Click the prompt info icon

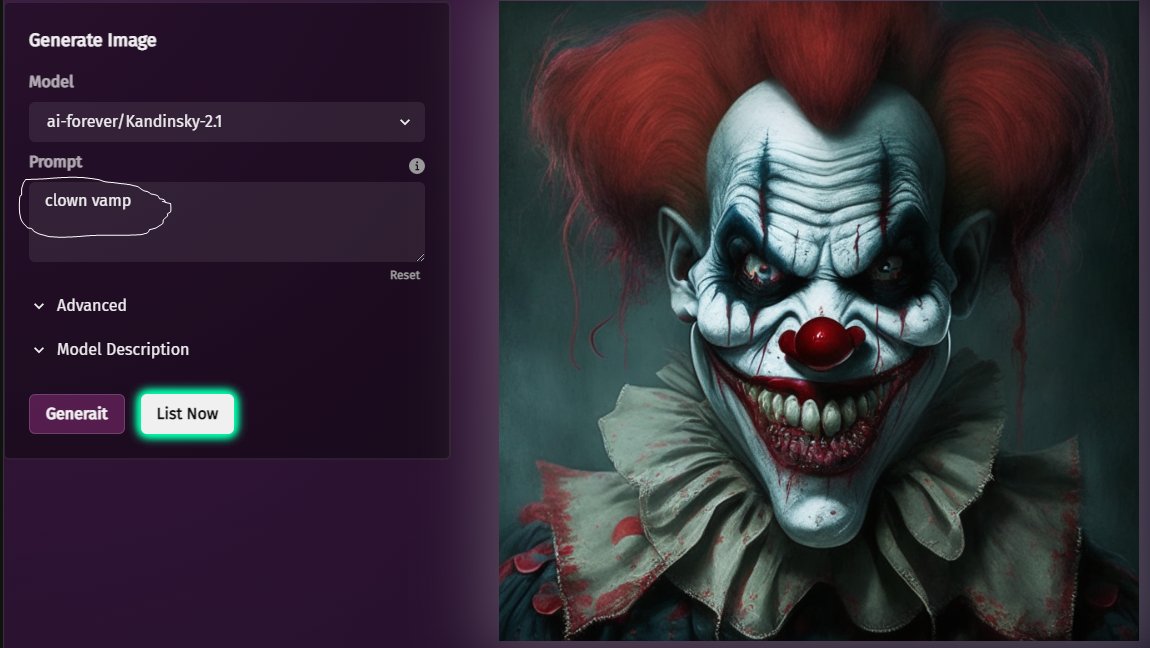[x=417, y=166]
